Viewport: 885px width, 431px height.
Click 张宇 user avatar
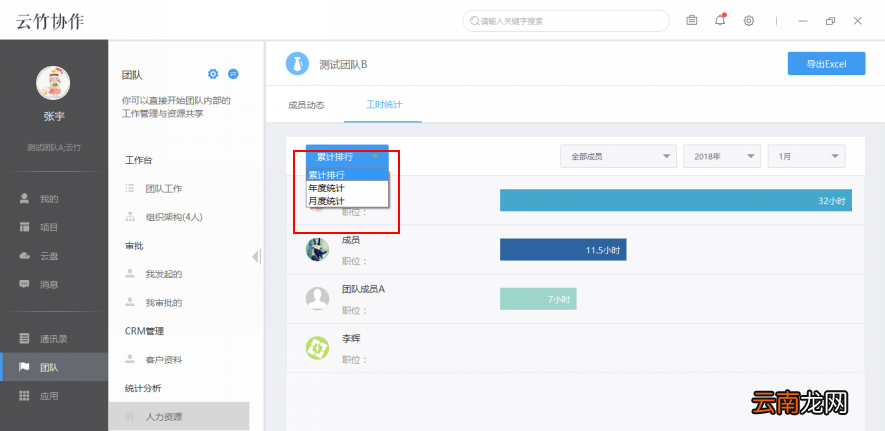coord(53,83)
